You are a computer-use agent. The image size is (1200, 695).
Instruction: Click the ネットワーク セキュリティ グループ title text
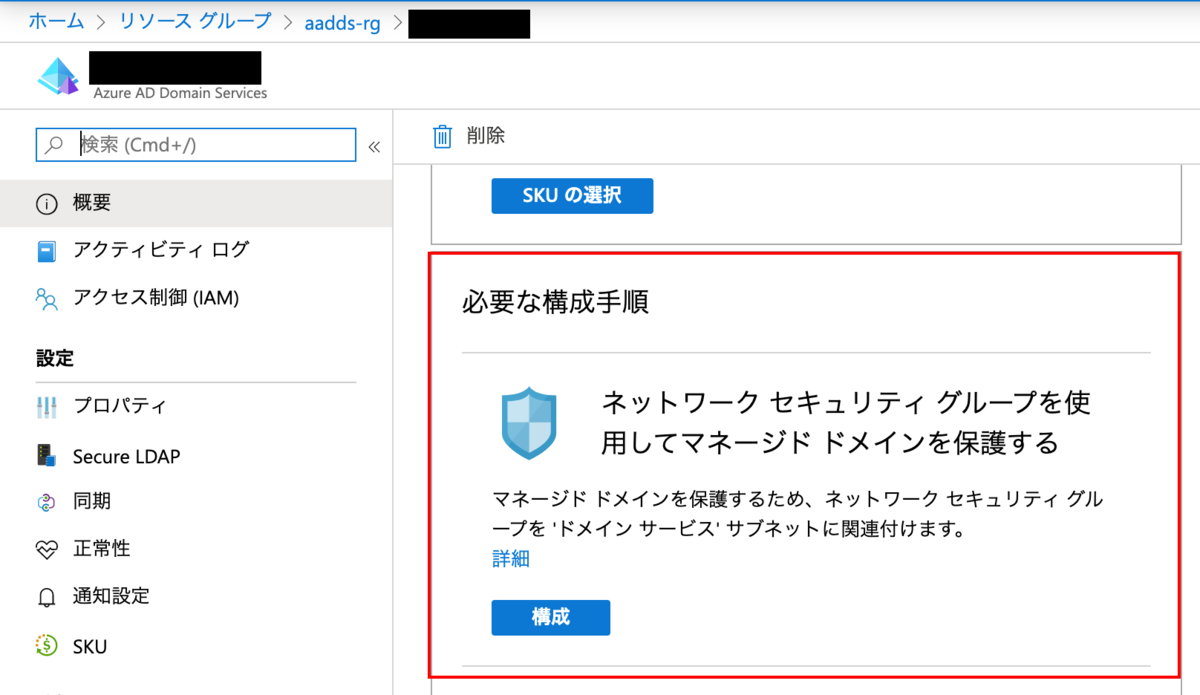(845, 422)
